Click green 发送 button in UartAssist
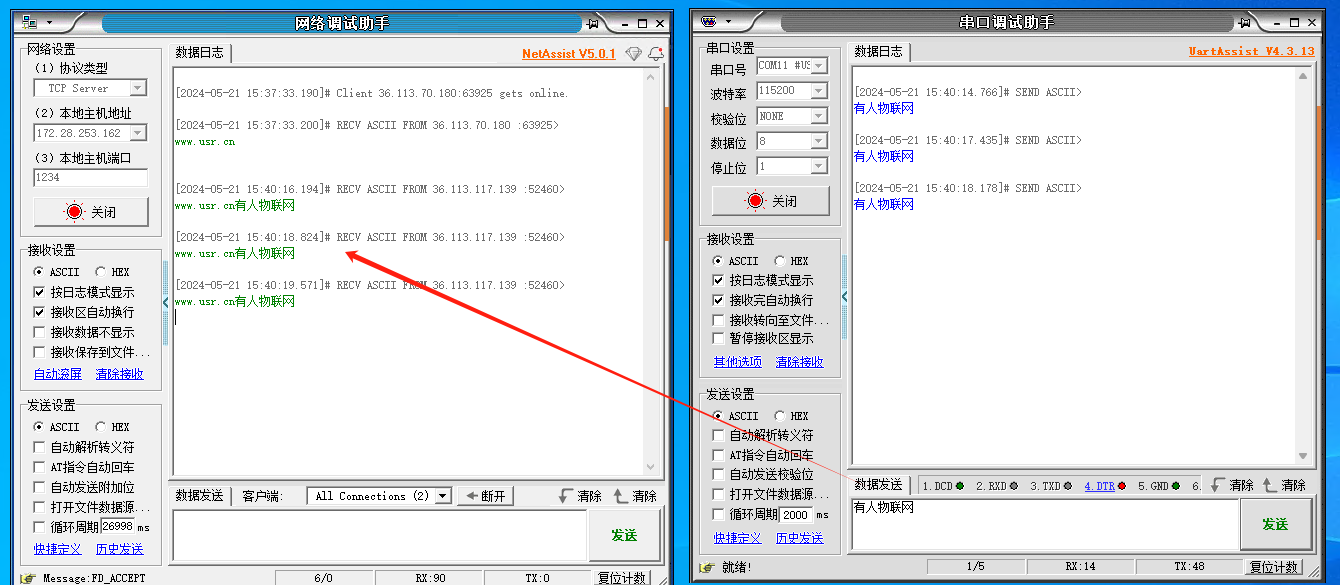 click(1275, 524)
